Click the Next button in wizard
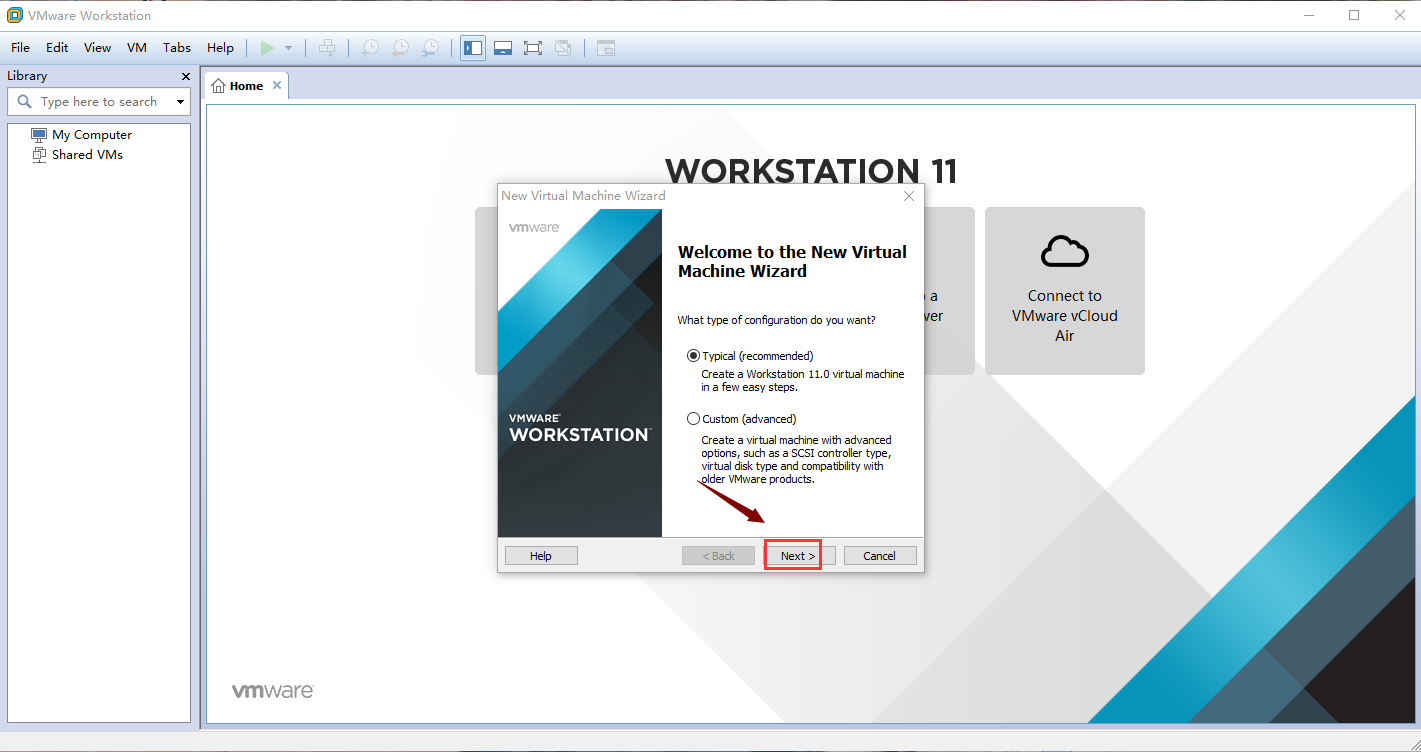Image resolution: width=1421 pixels, height=752 pixels. pos(798,556)
